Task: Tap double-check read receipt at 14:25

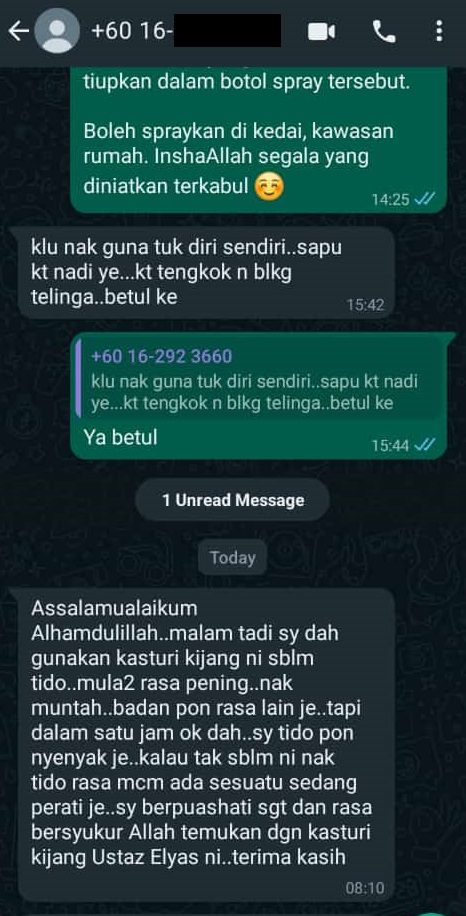Action: (x=425, y=200)
